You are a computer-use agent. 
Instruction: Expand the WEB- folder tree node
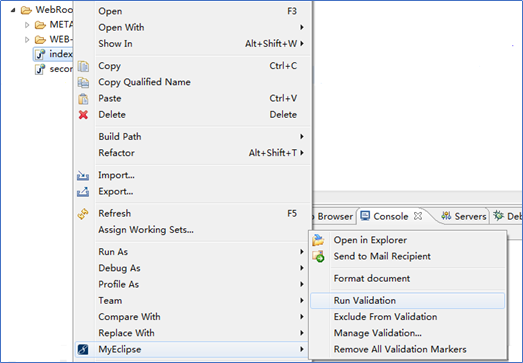click(x=27, y=40)
